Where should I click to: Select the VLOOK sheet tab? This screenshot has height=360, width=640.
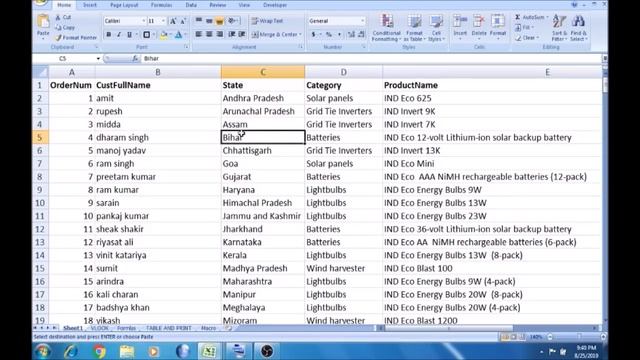pos(100,328)
